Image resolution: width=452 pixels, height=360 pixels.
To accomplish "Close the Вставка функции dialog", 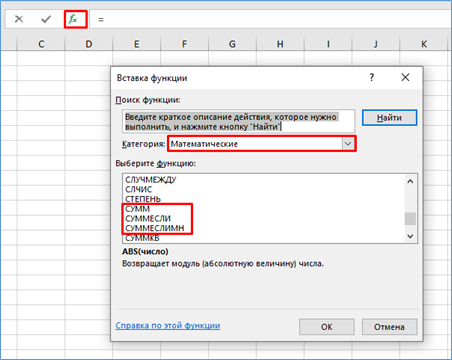I will (x=405, y=78).
